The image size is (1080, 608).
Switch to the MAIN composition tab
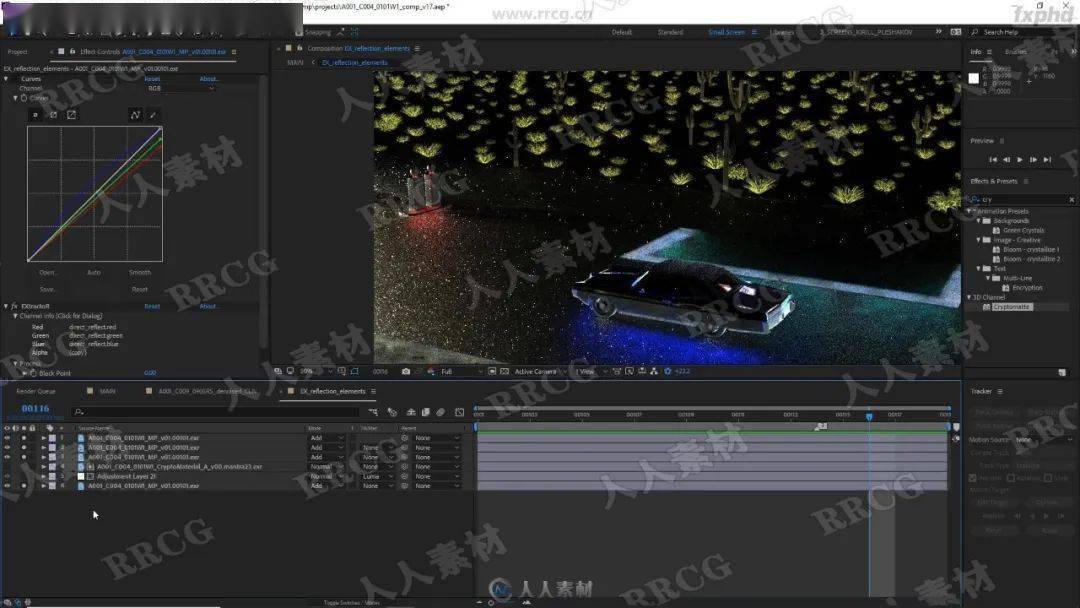point(107,391)
